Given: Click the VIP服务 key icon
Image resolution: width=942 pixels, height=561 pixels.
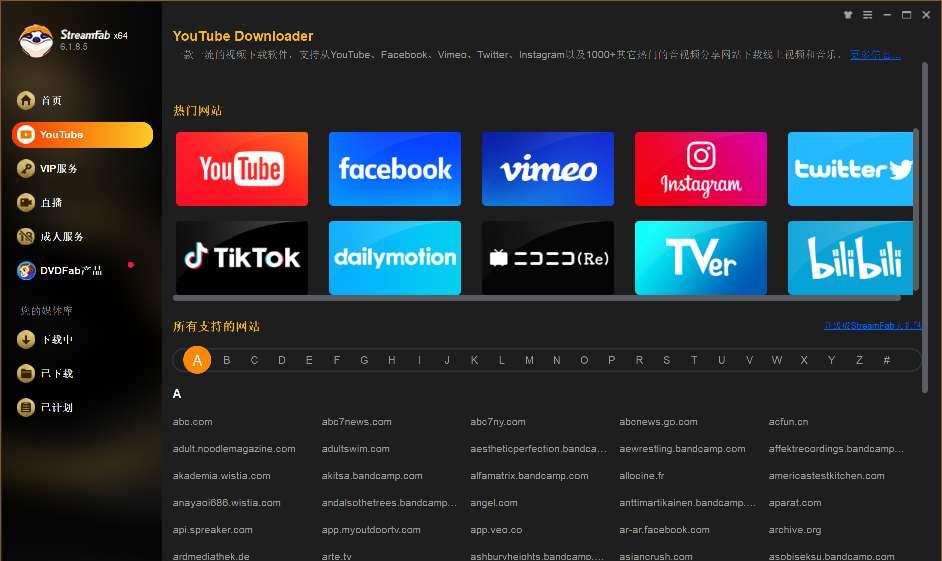Looking at the screenshot, I should [x=26, y=169].
